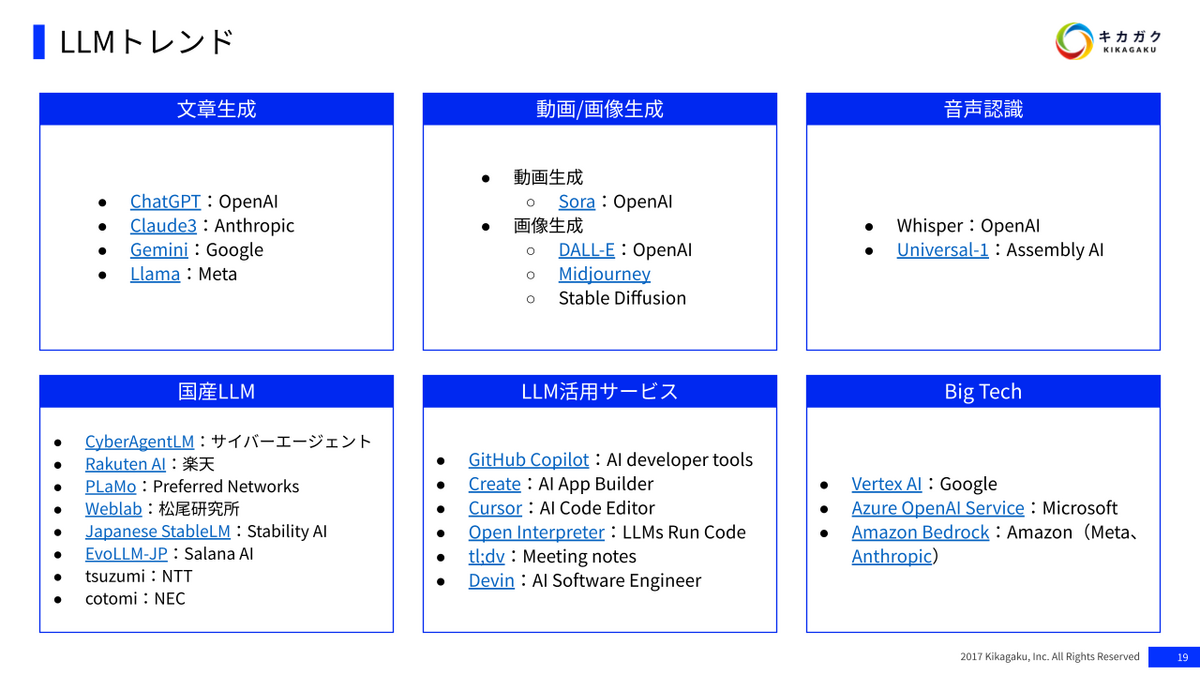Image resolution: width=1200 pixels, height=675 pixels.
Task: Visit the tl;dv link
Action: [x=486, y=555]
